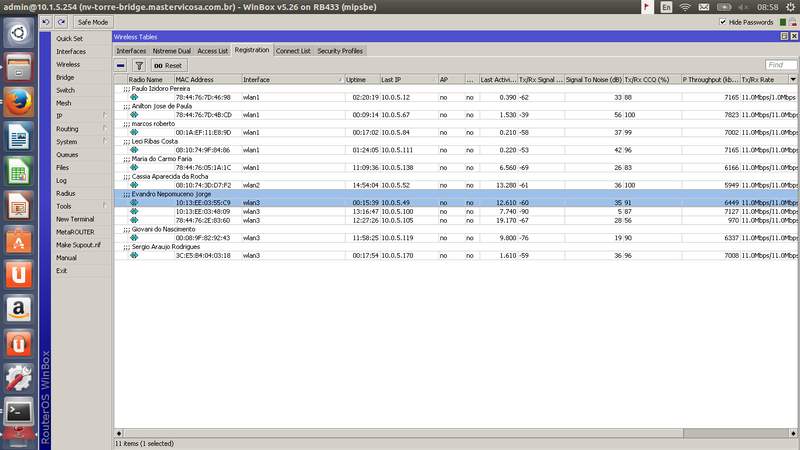Click client icon for MAC 08:10:74:3D:D7:F2
800x450 pixels.
pos(134,185)
